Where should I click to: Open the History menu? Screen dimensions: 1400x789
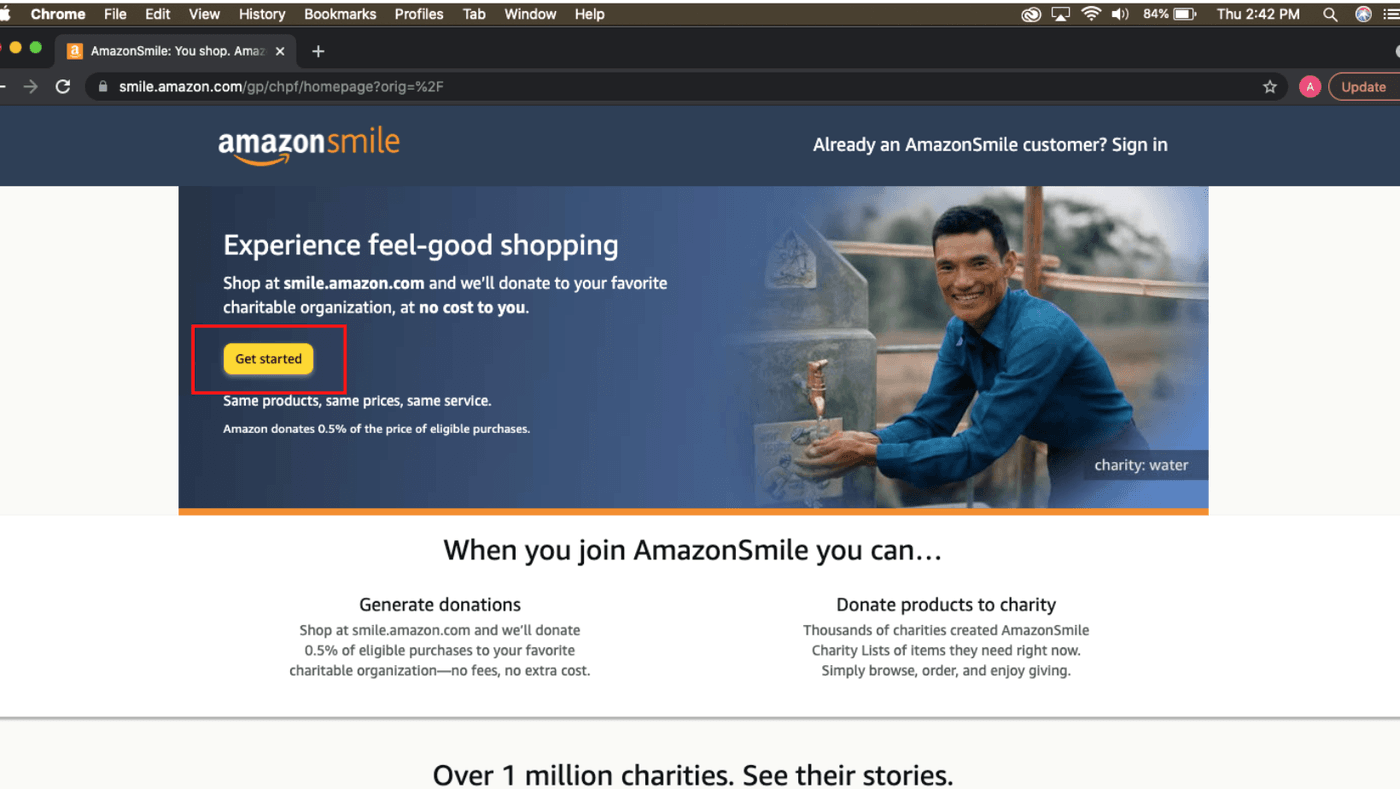(262, 14)
